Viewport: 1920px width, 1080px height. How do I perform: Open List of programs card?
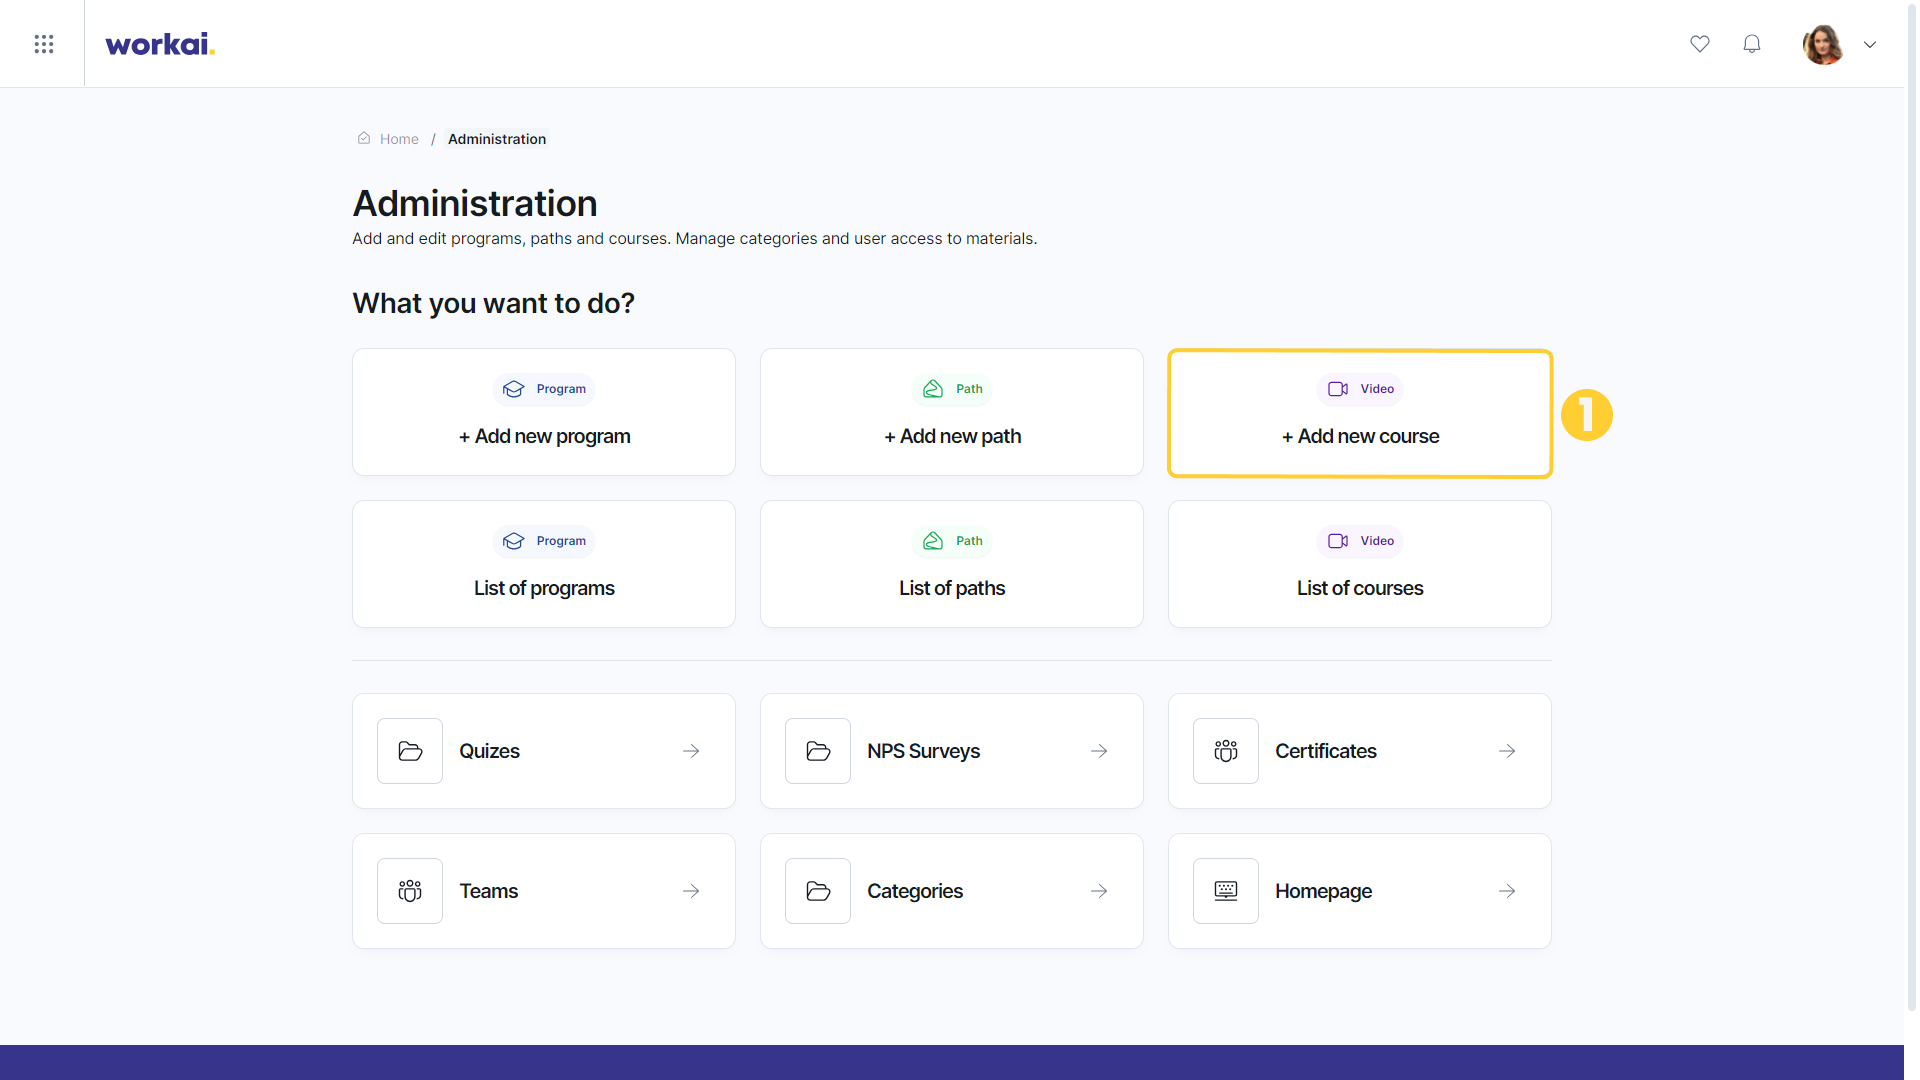click(544, 564)
